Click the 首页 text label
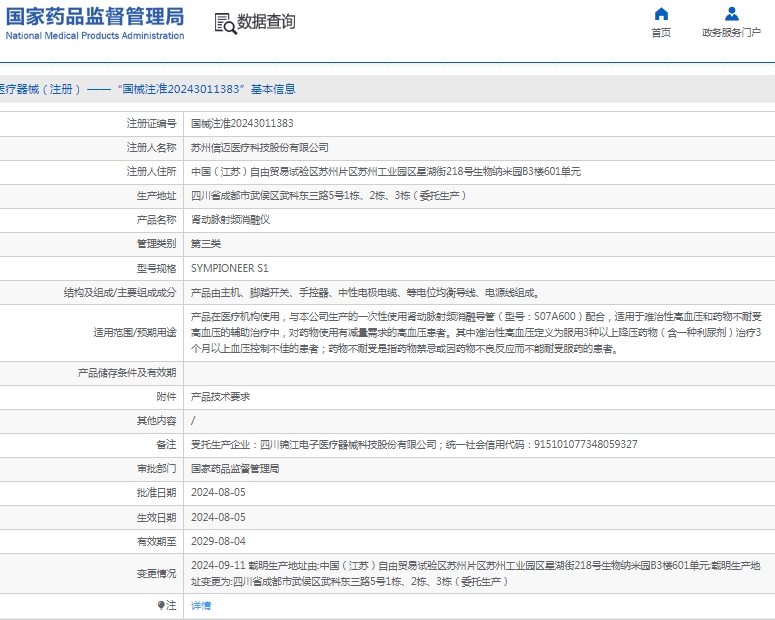The height and width of the screenshot is (620, 775). (x=661, y=33)
